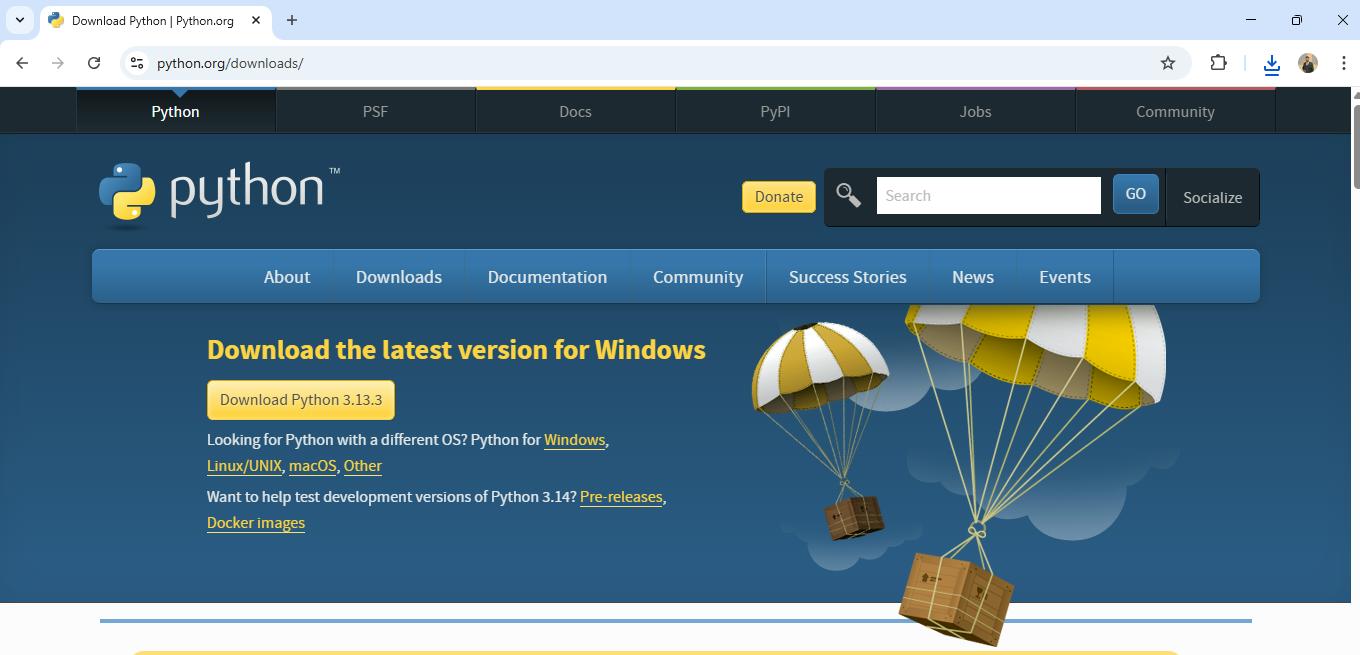Open a new browser tab
Viewport: 1360px width, 655px height.
click(292, 20)
